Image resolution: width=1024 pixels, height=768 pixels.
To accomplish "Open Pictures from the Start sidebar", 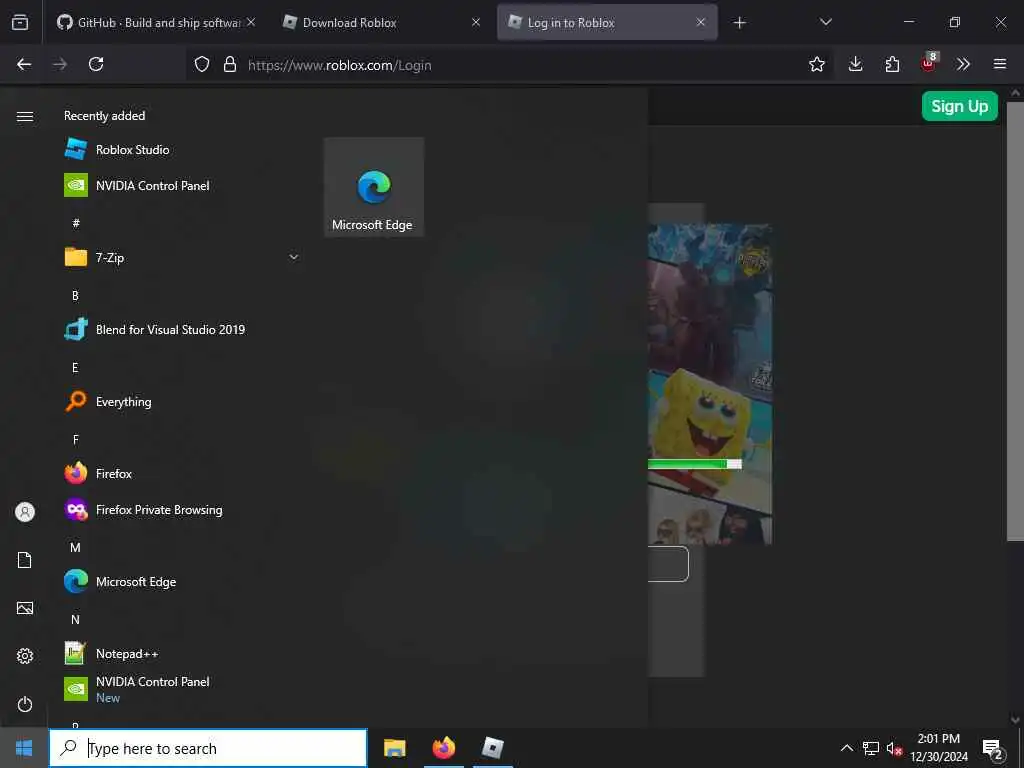I will (x=25, y=608).
